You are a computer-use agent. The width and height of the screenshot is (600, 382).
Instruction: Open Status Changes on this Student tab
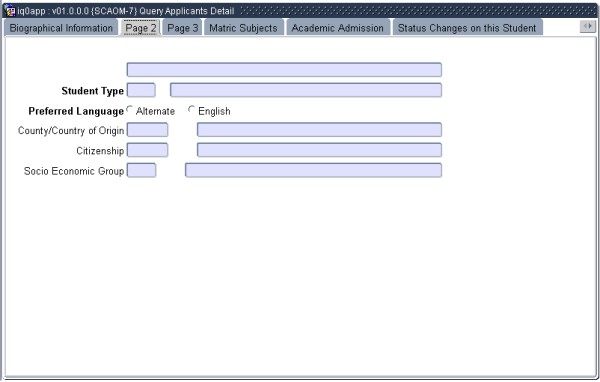467,28
